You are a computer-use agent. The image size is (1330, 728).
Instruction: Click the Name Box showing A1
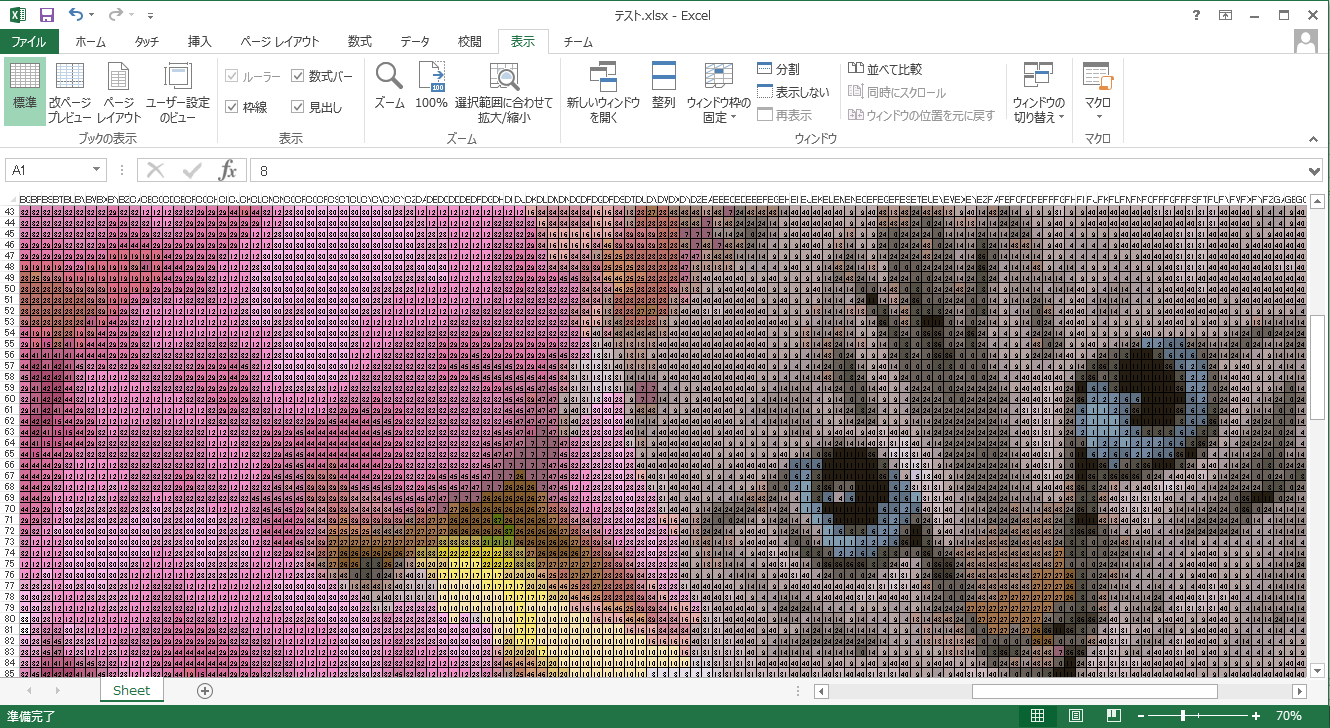pyautogui.click(x=48, y=170)
